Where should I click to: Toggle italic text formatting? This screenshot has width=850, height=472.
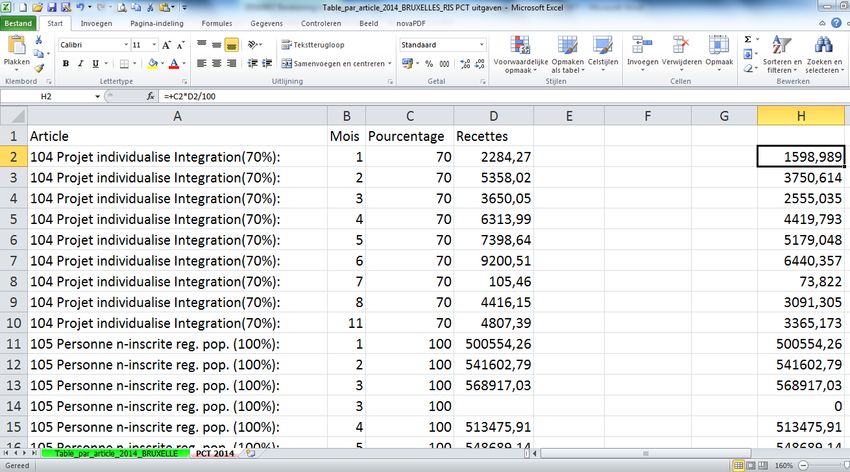click(x=81, y=63)
